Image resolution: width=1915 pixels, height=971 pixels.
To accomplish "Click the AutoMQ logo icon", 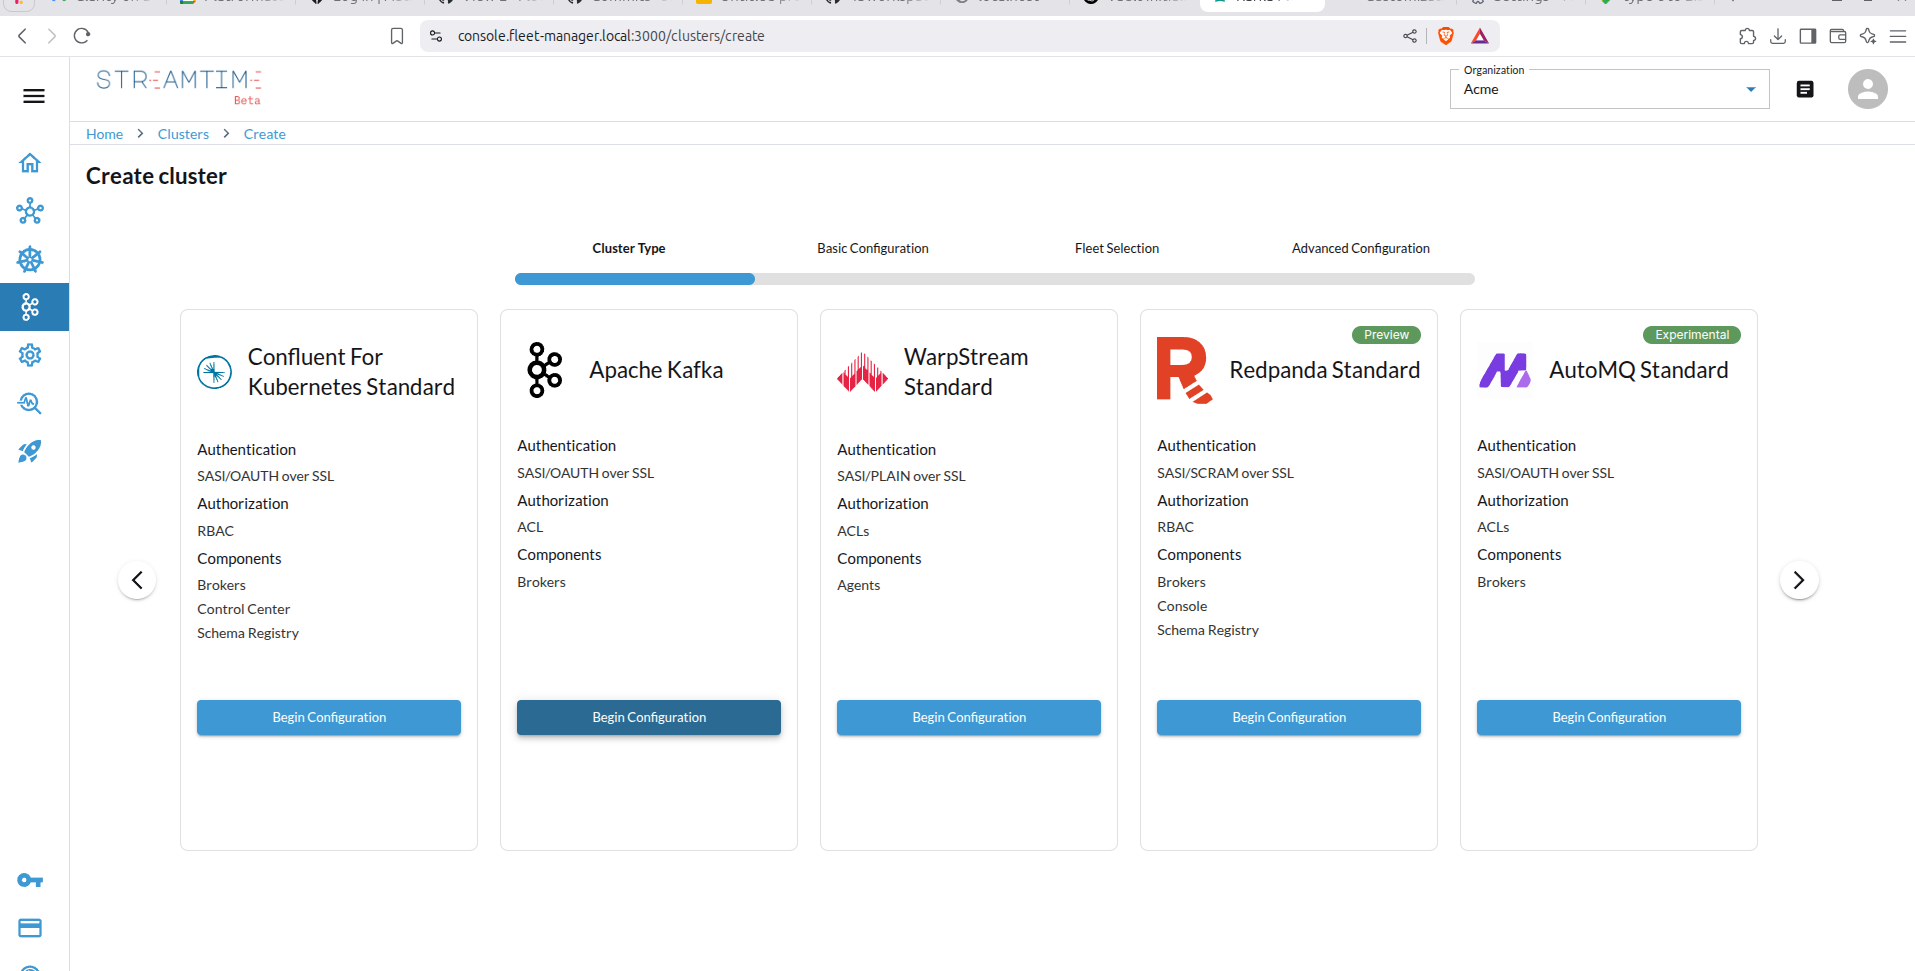I will 1505,370.
